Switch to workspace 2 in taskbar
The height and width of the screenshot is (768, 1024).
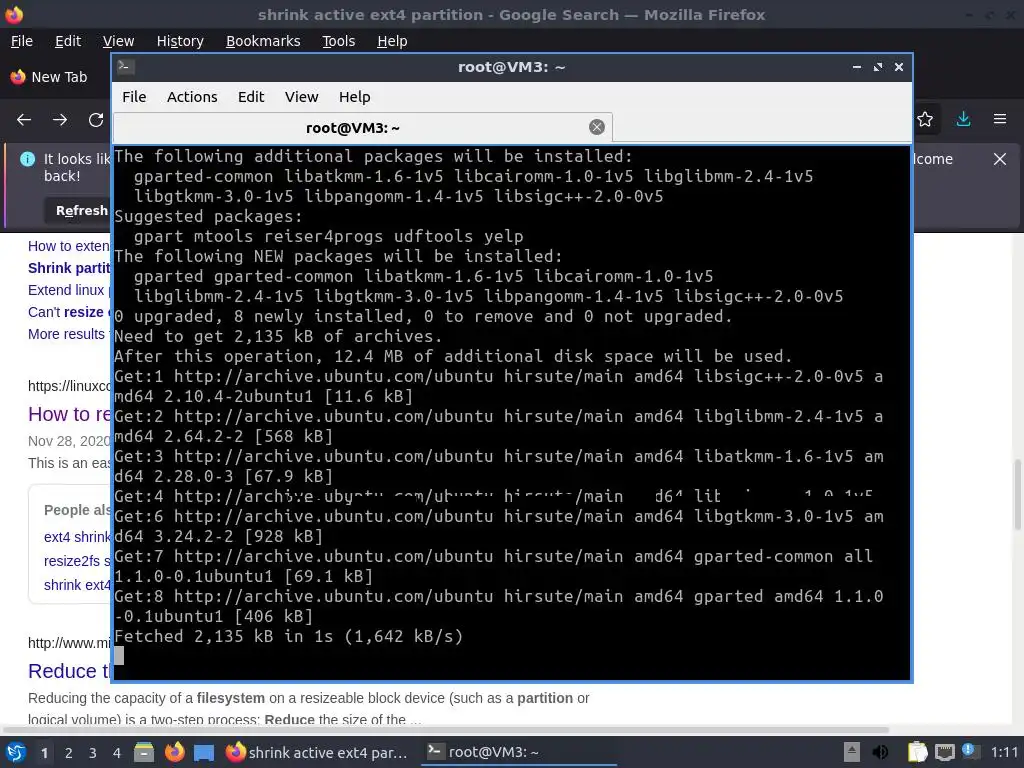[69, 753]
